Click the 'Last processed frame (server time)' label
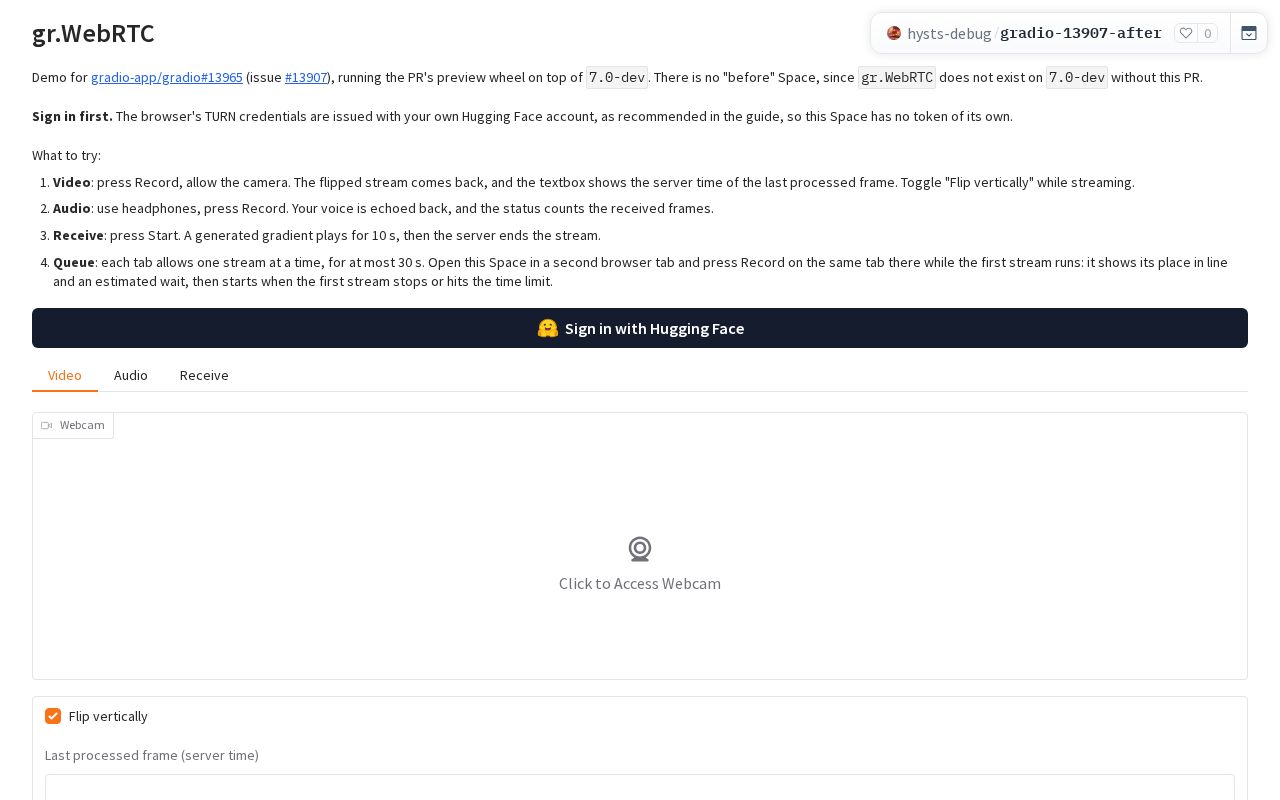The height and width of the screenshot is (800, 1280). point(152,755)
